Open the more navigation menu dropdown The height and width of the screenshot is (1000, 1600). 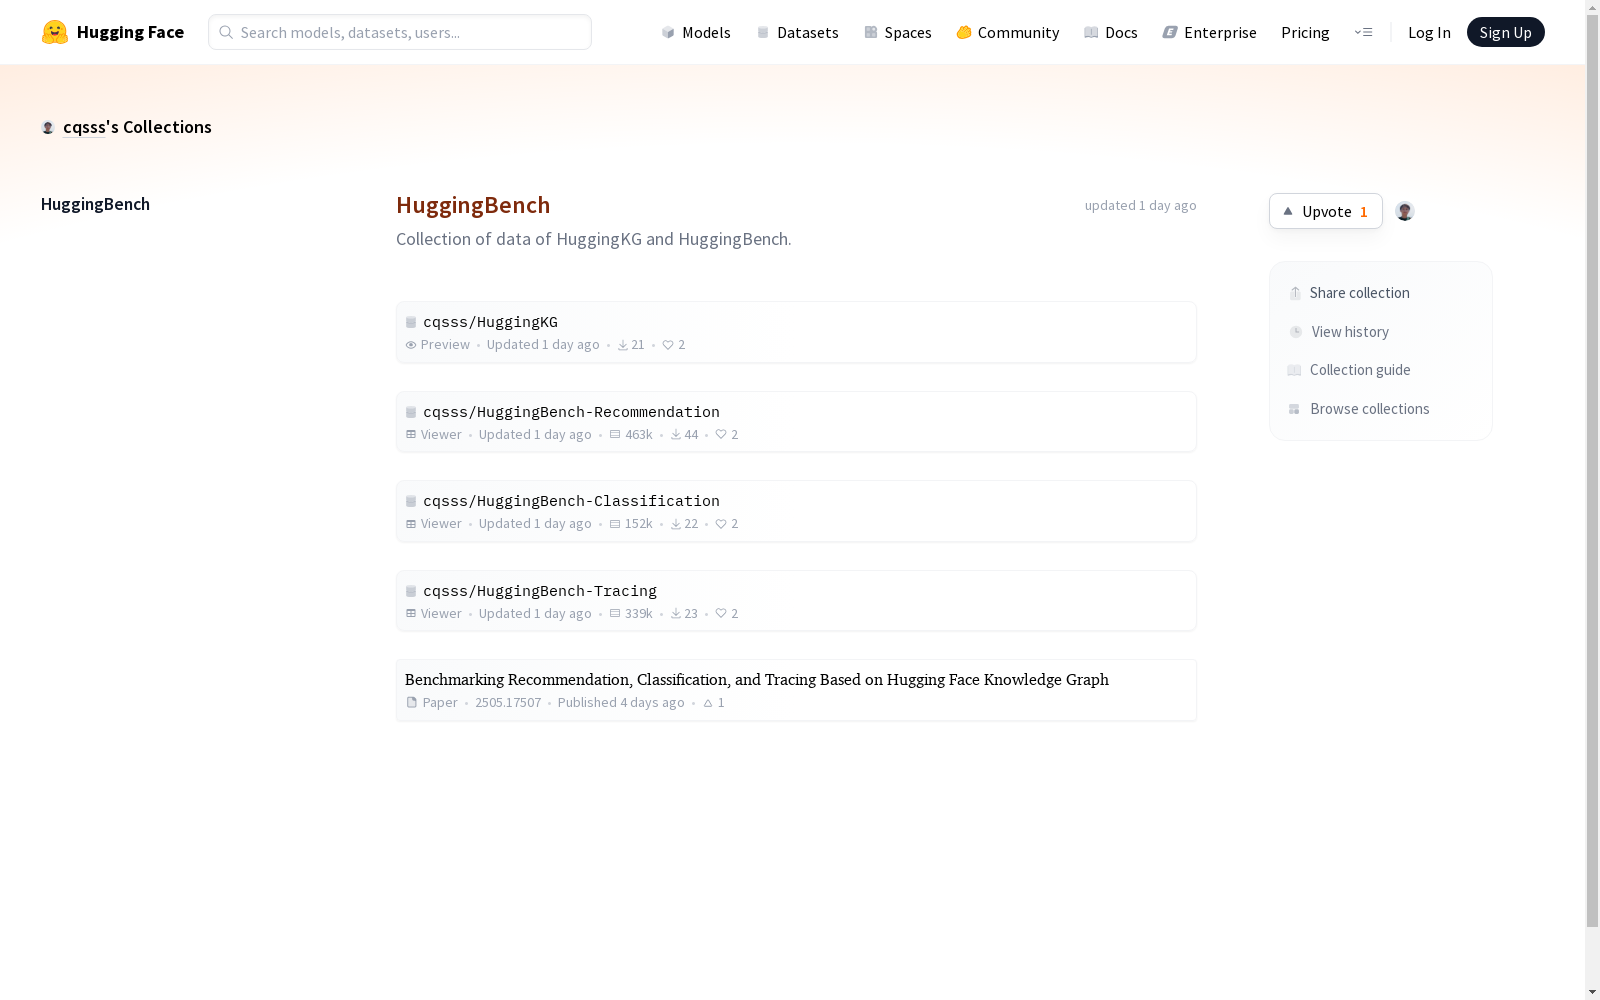(x=1363, y=32)
